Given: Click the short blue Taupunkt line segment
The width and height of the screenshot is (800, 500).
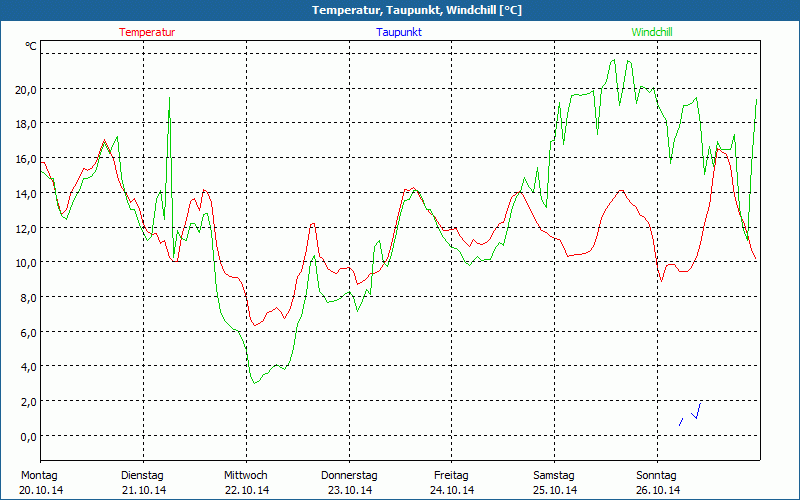Looking at the screenshot, I should coord(692,414).
